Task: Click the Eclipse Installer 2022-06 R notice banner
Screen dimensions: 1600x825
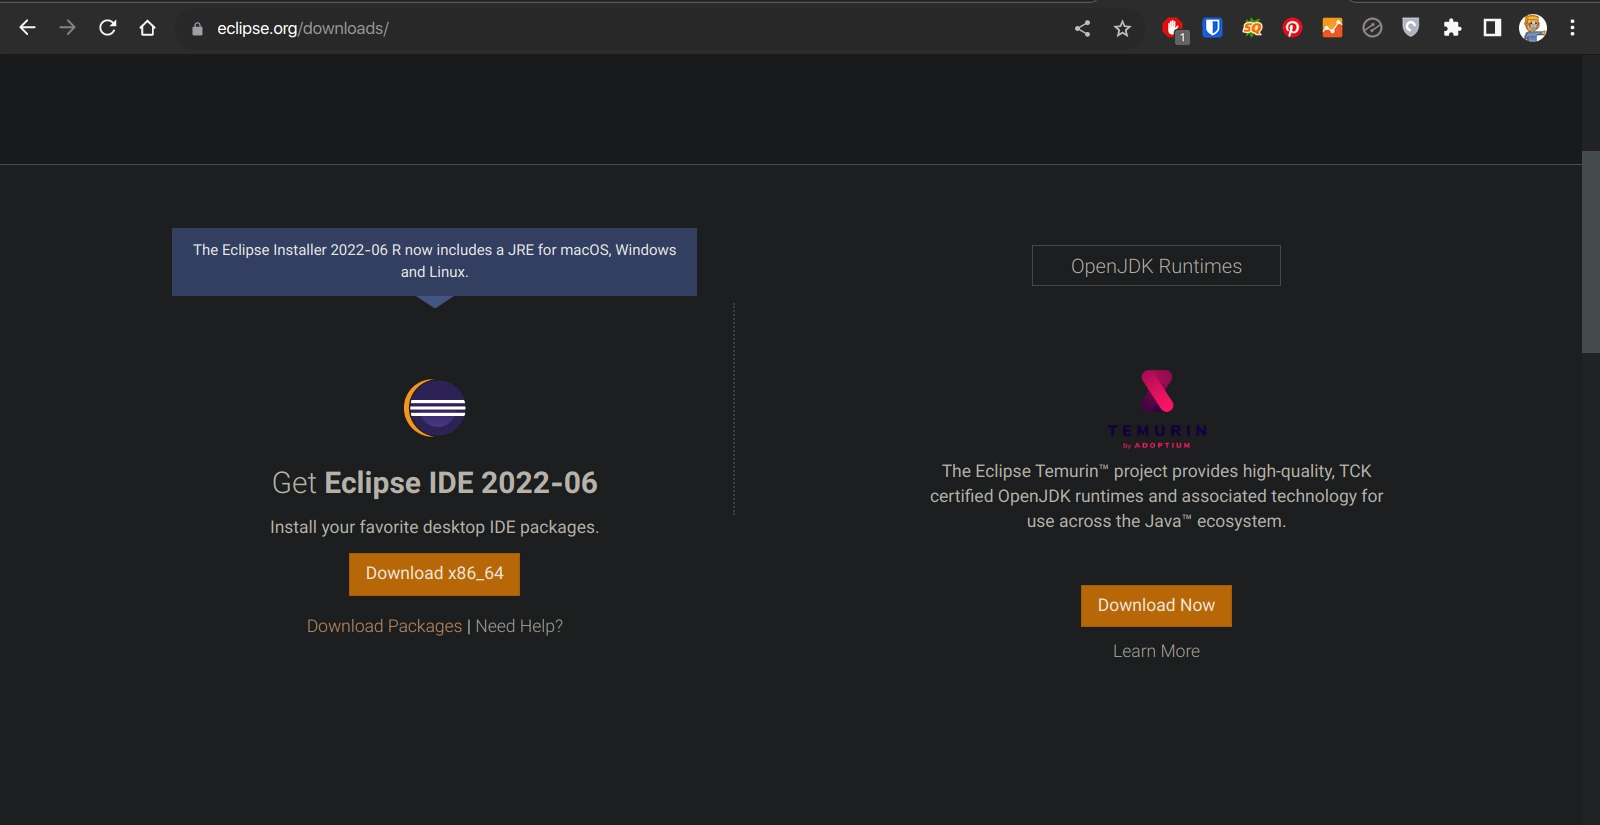Action: 434,262
